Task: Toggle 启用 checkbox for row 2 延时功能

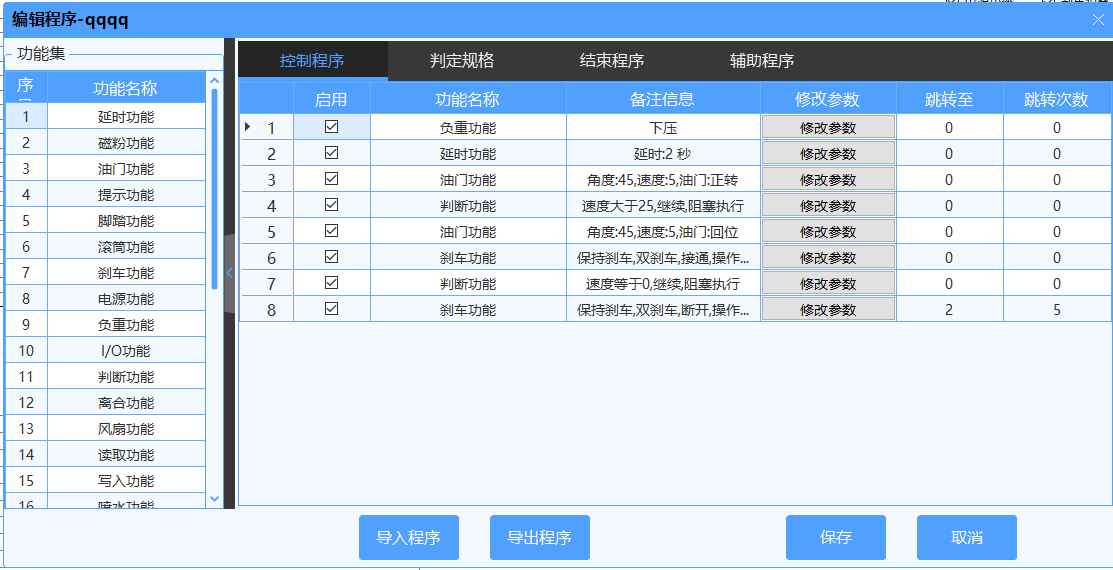Action: [331, 153]
